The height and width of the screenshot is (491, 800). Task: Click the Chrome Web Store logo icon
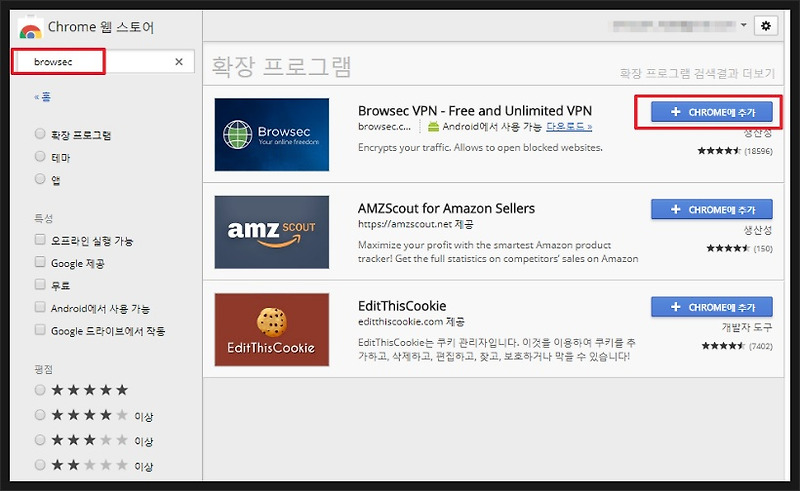(30, 30)
